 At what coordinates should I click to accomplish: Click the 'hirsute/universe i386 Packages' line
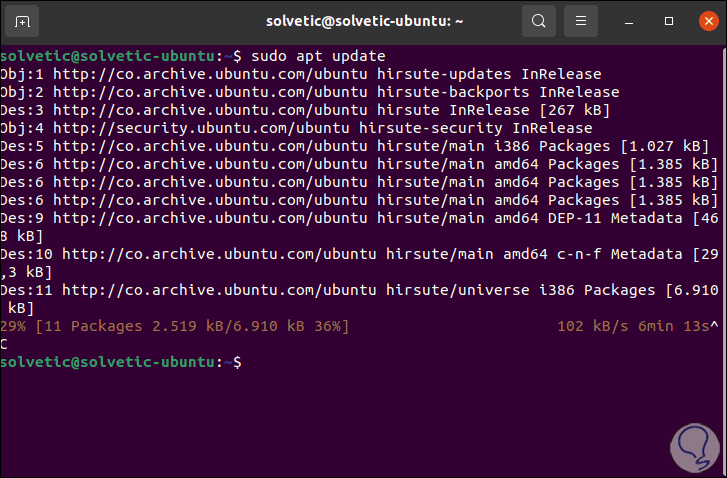359,300
